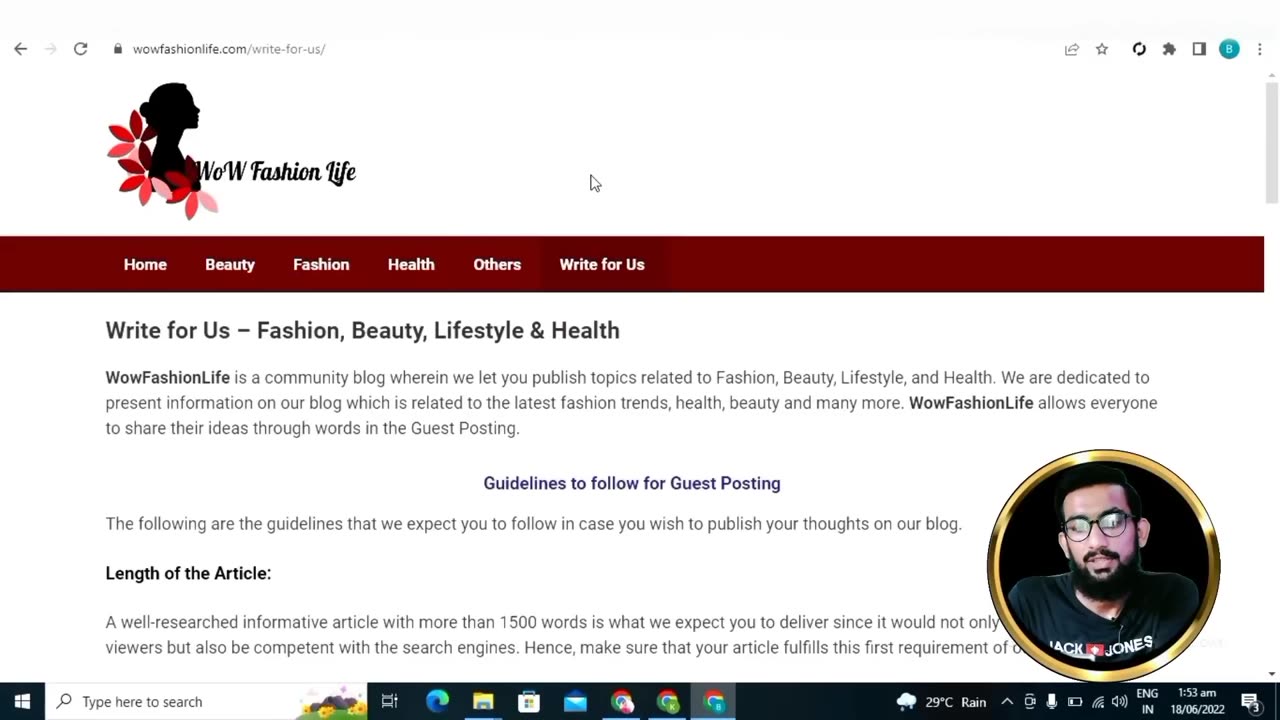The image size is (1280, 720).
Task: Select the Write for Us menu item
Action: point(602,265)
